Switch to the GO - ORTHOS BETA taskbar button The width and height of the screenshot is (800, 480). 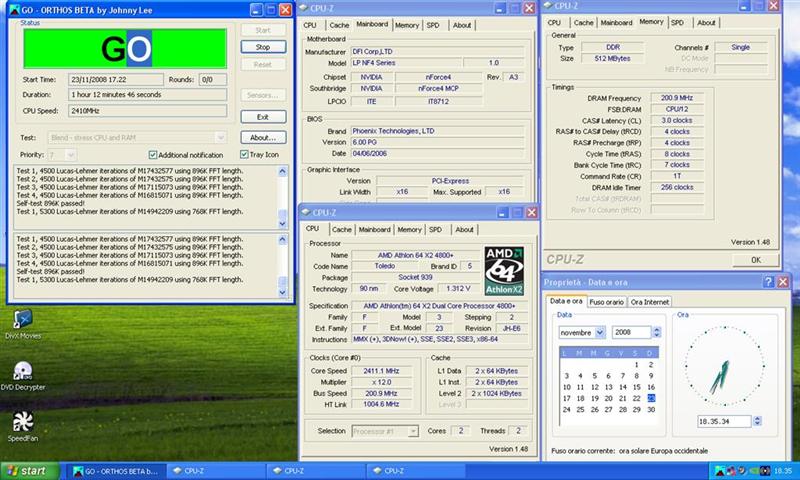point(118,471)
